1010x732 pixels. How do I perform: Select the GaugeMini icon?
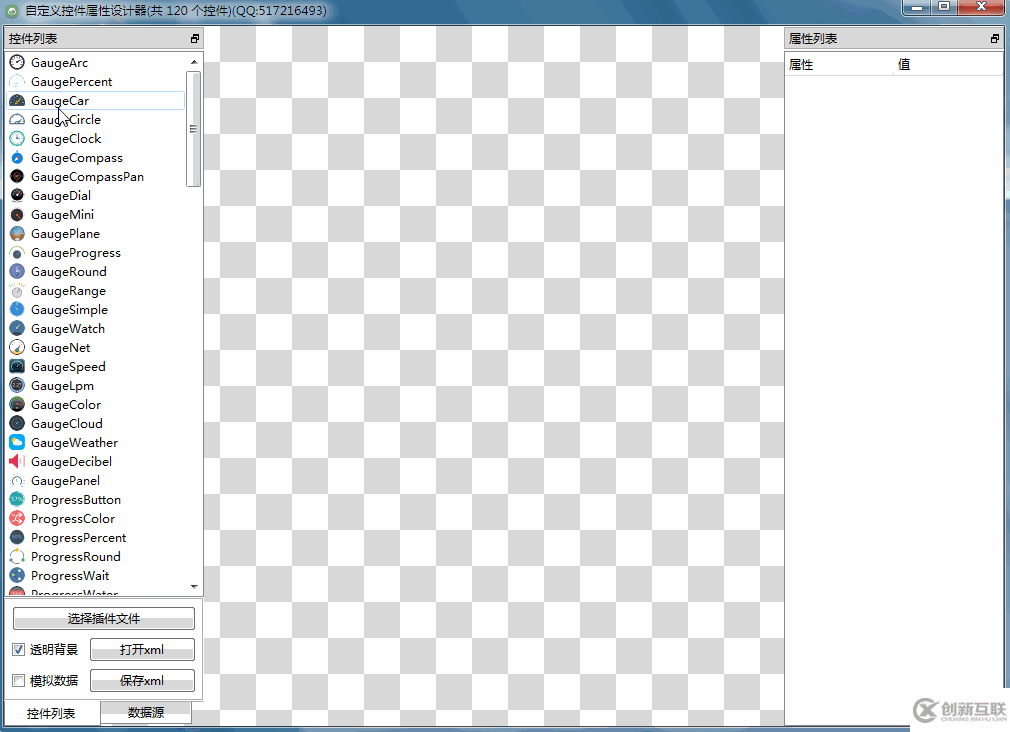(x=17, y=215)
